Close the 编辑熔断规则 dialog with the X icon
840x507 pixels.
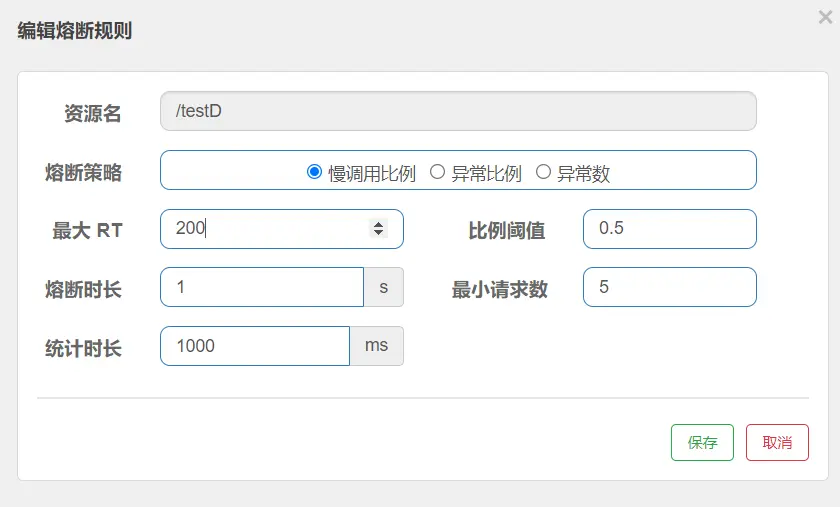click(826, 17)
